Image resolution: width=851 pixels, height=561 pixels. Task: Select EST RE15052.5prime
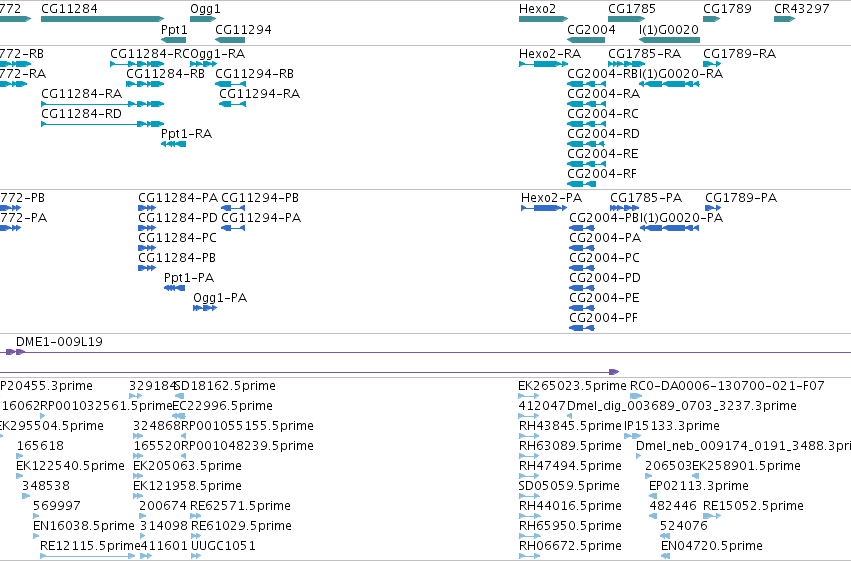pos(753,507)
